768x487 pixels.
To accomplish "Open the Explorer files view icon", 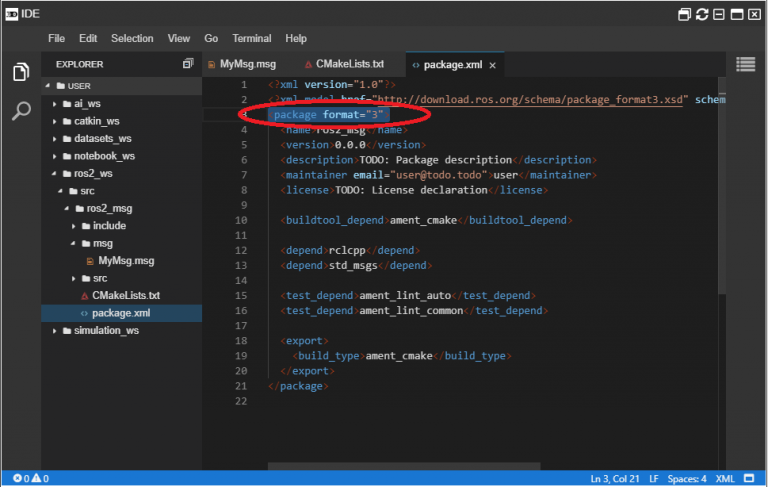I will tap(21, 72).
